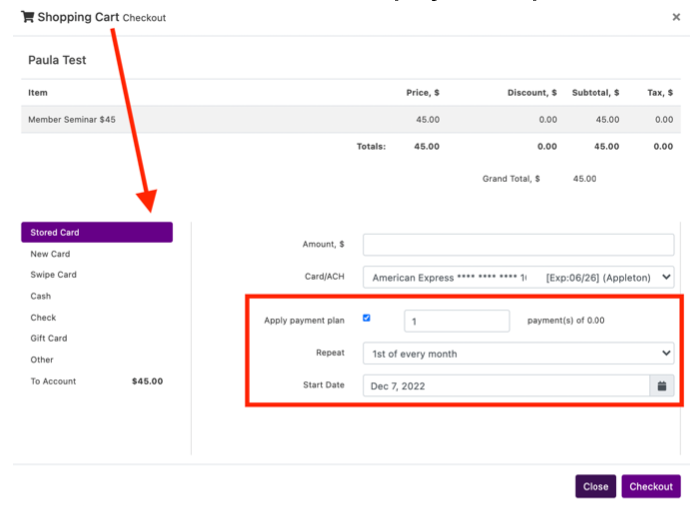This screenshot has height=506, width=699.
Task: Open the Start Date calendar picker icon
Action: (662, 386)
